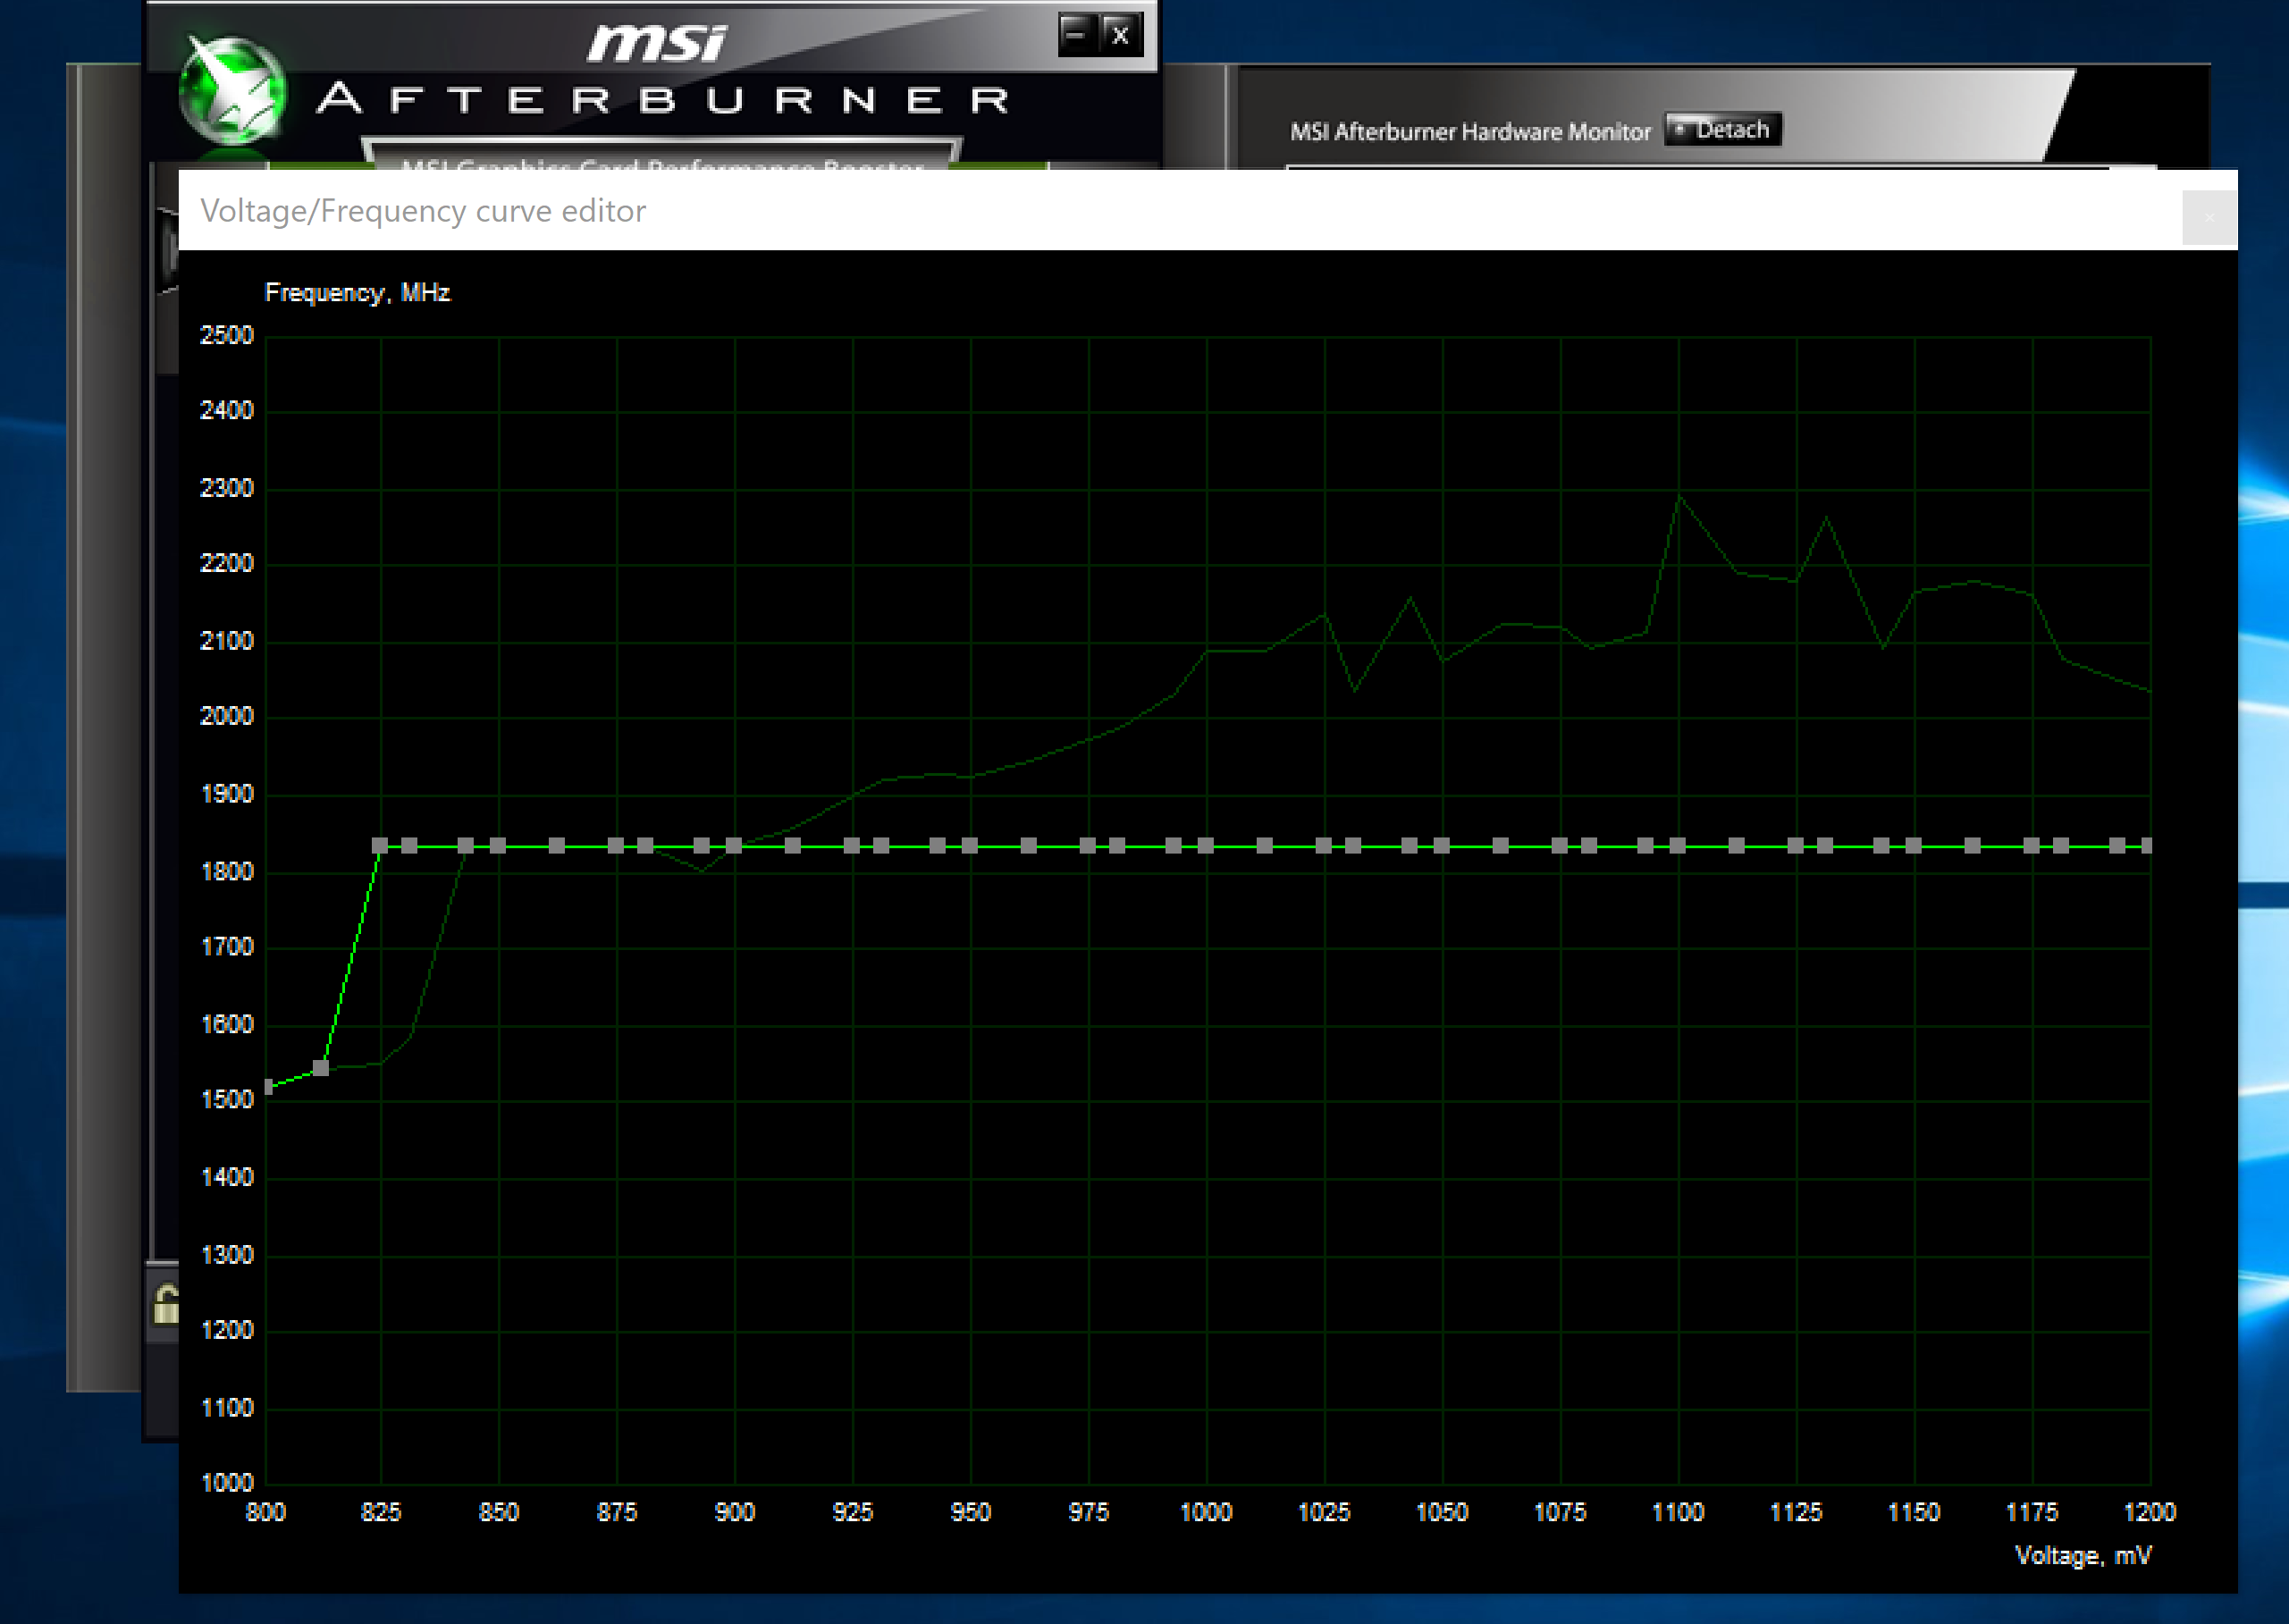
Task: Select the curve point at 850 mV
Action: click(498, 846)
